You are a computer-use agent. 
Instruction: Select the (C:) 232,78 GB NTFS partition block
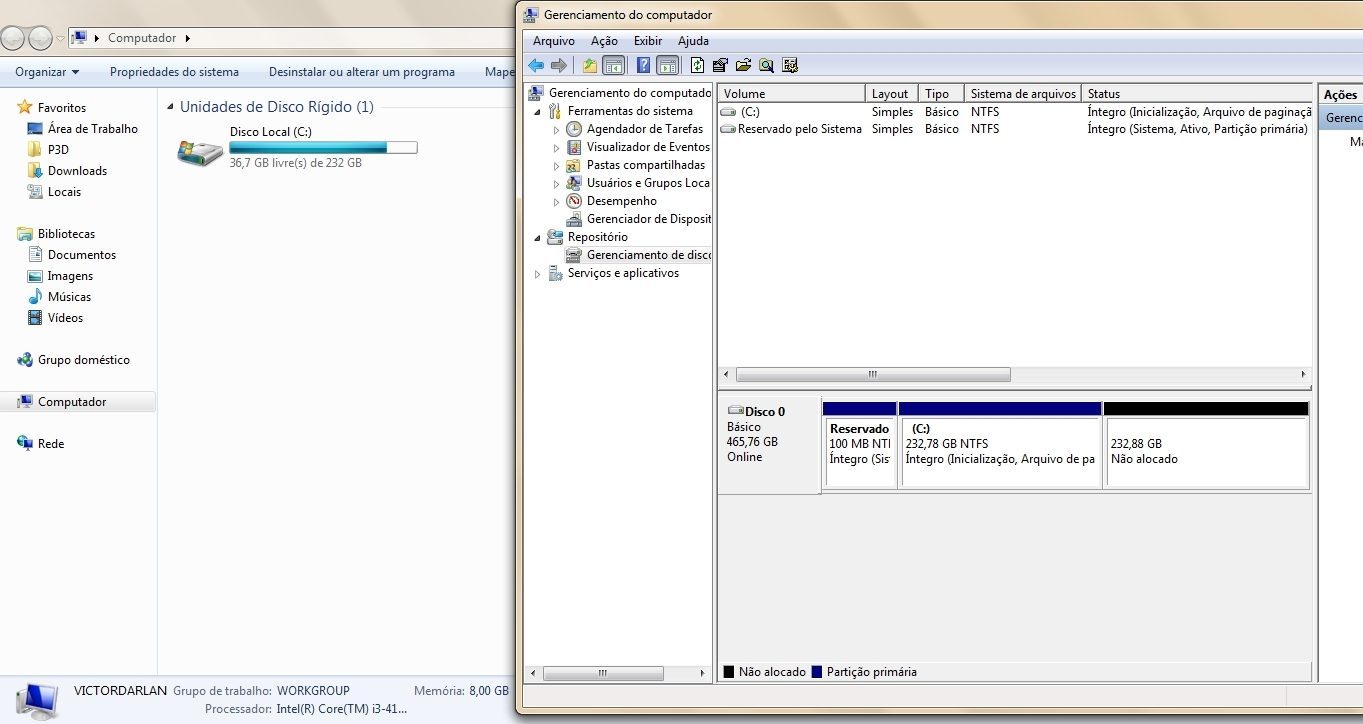point(1000,444)
